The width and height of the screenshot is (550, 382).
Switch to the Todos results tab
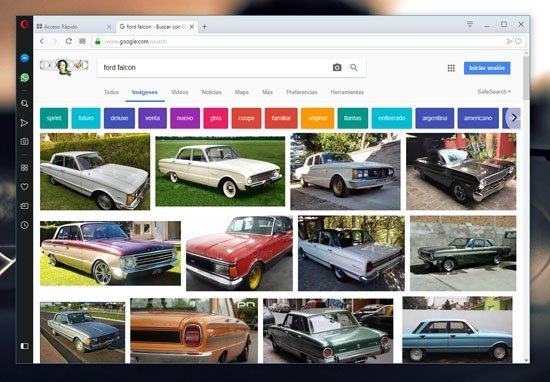point(111,92)
